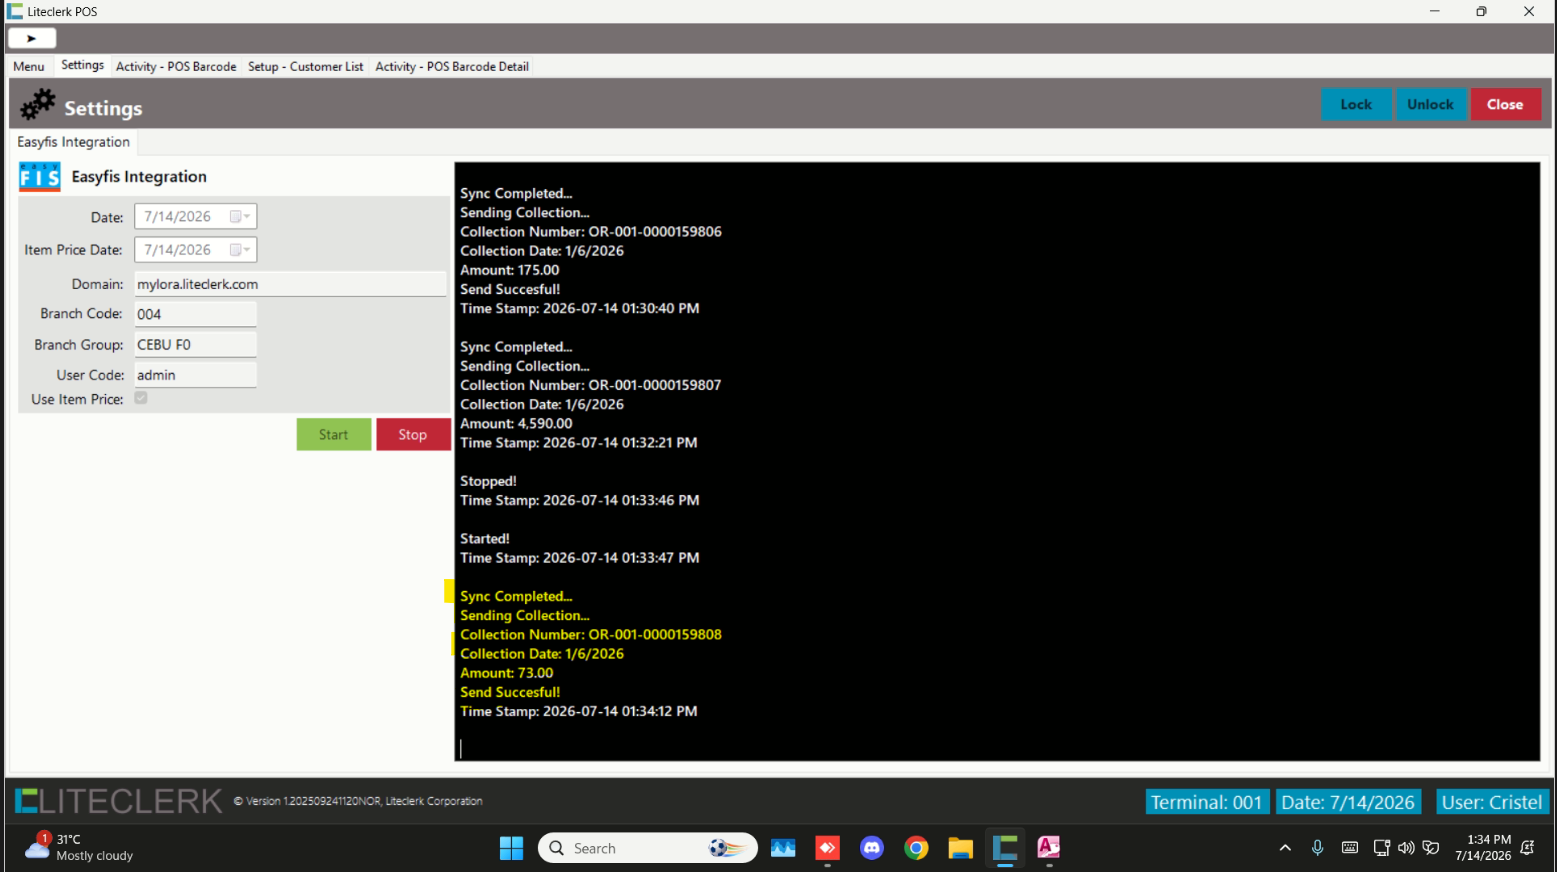1557x872 pixels.
Task: Go to the Activity - POS Barcode tab
Action: tap(176, 66)
